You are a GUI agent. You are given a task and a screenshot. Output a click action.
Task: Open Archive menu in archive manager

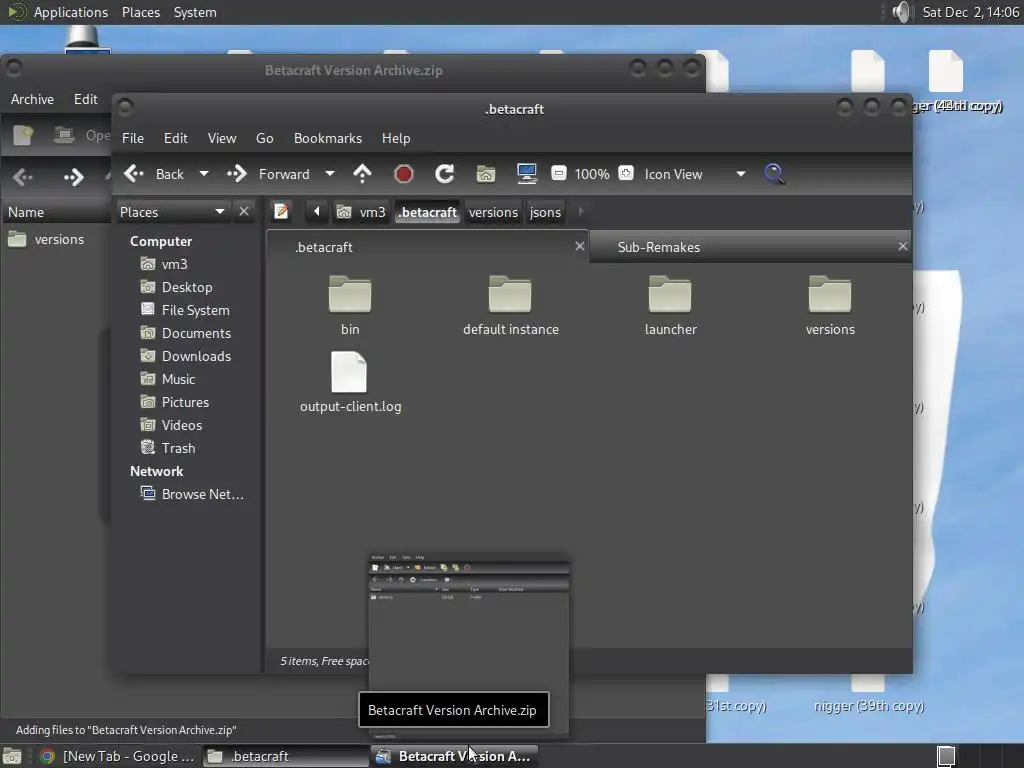pos(32,99)
